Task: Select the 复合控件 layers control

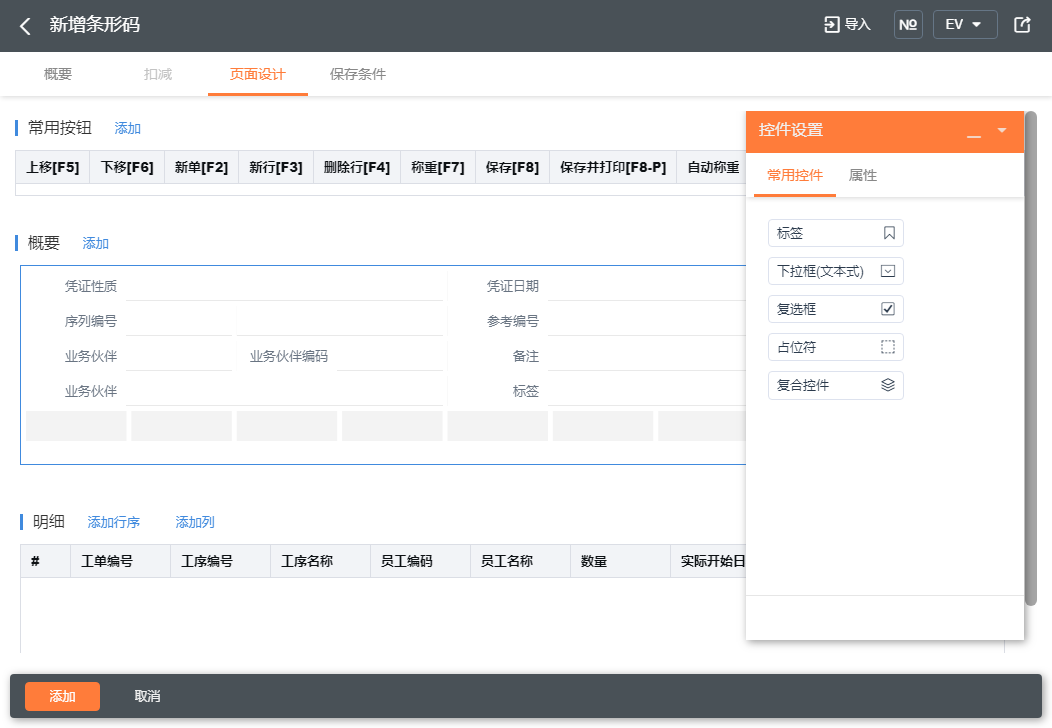Action: (x=835, y=385)
